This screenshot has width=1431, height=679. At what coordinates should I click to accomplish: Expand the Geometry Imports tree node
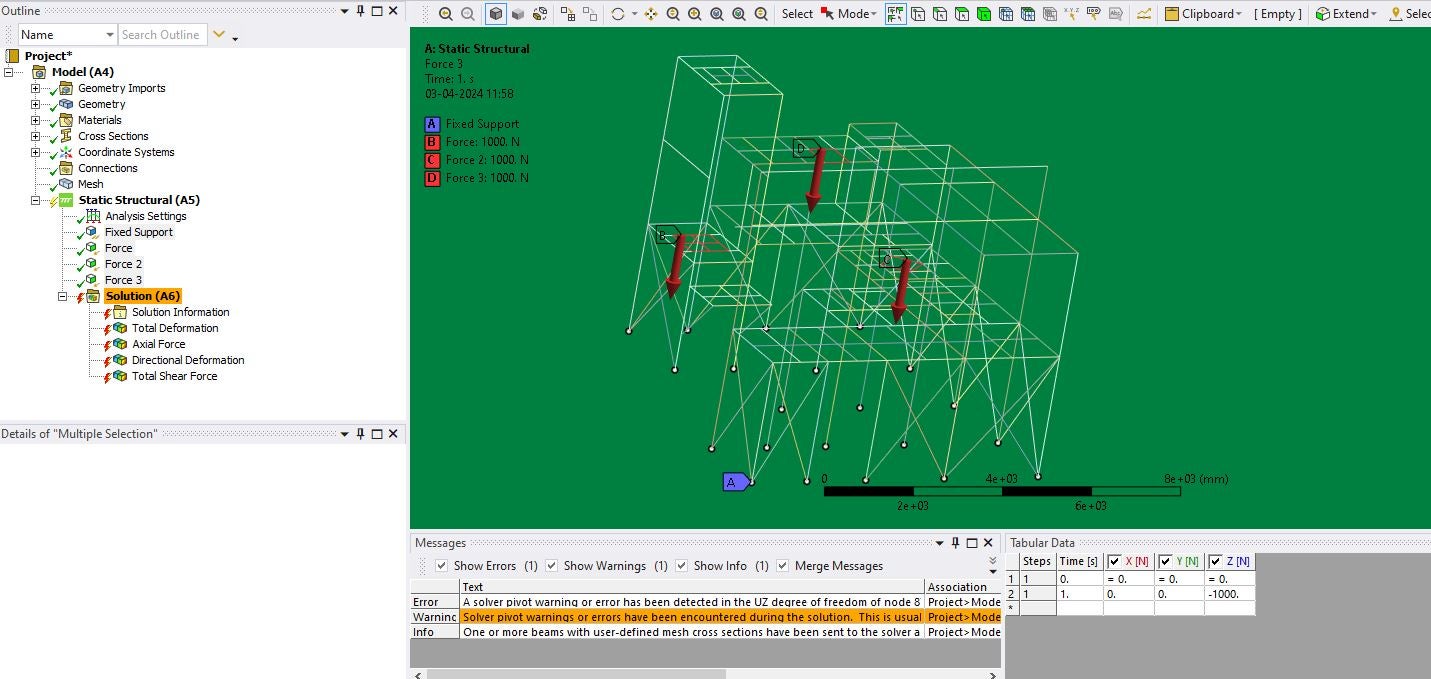coord(35,88)
